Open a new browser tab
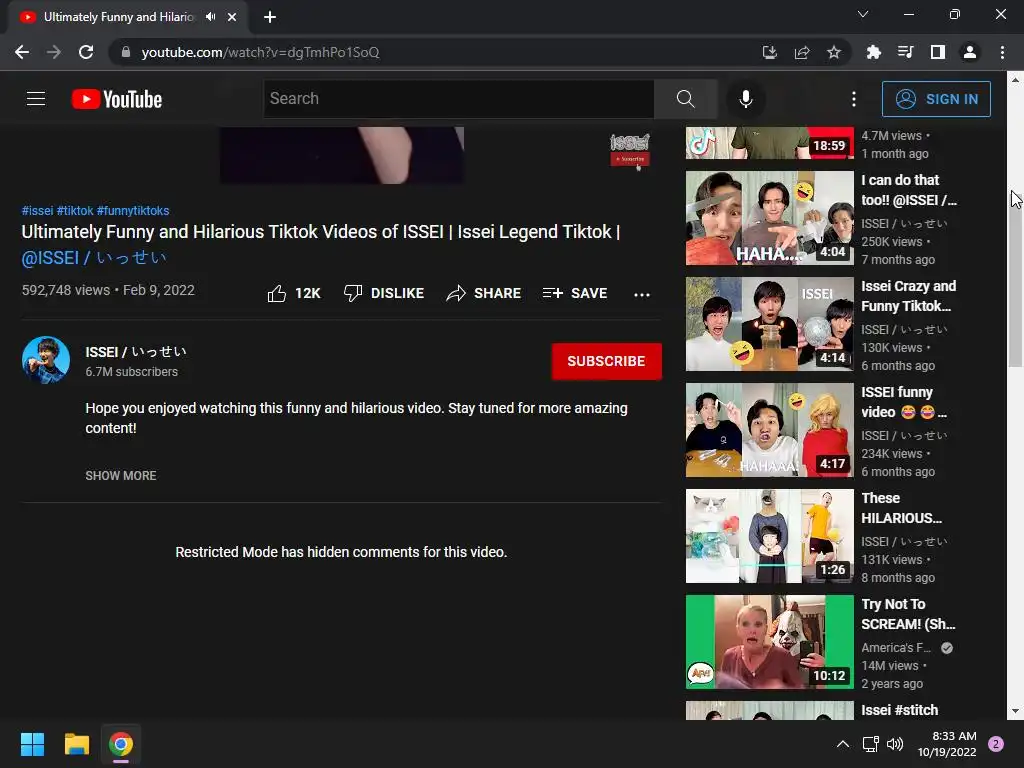1024x768 pixels. (270, 17)
